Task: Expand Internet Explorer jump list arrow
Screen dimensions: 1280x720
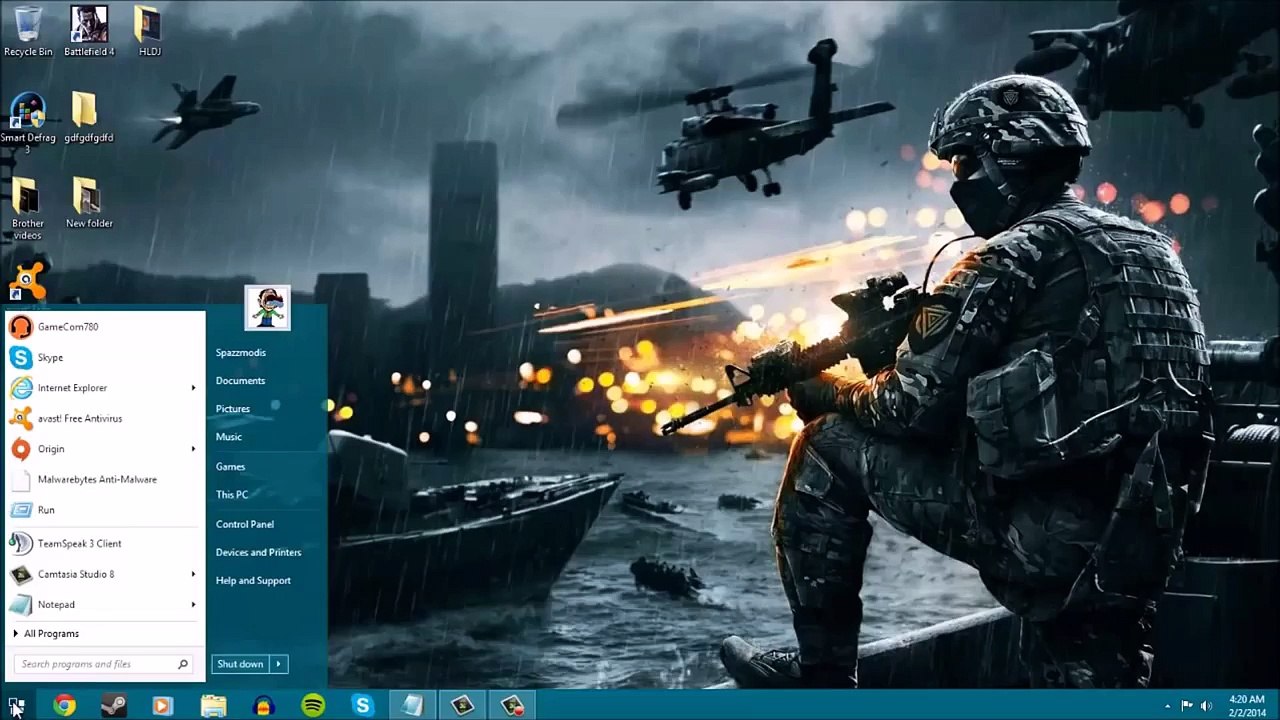Action: coord(193,388)
